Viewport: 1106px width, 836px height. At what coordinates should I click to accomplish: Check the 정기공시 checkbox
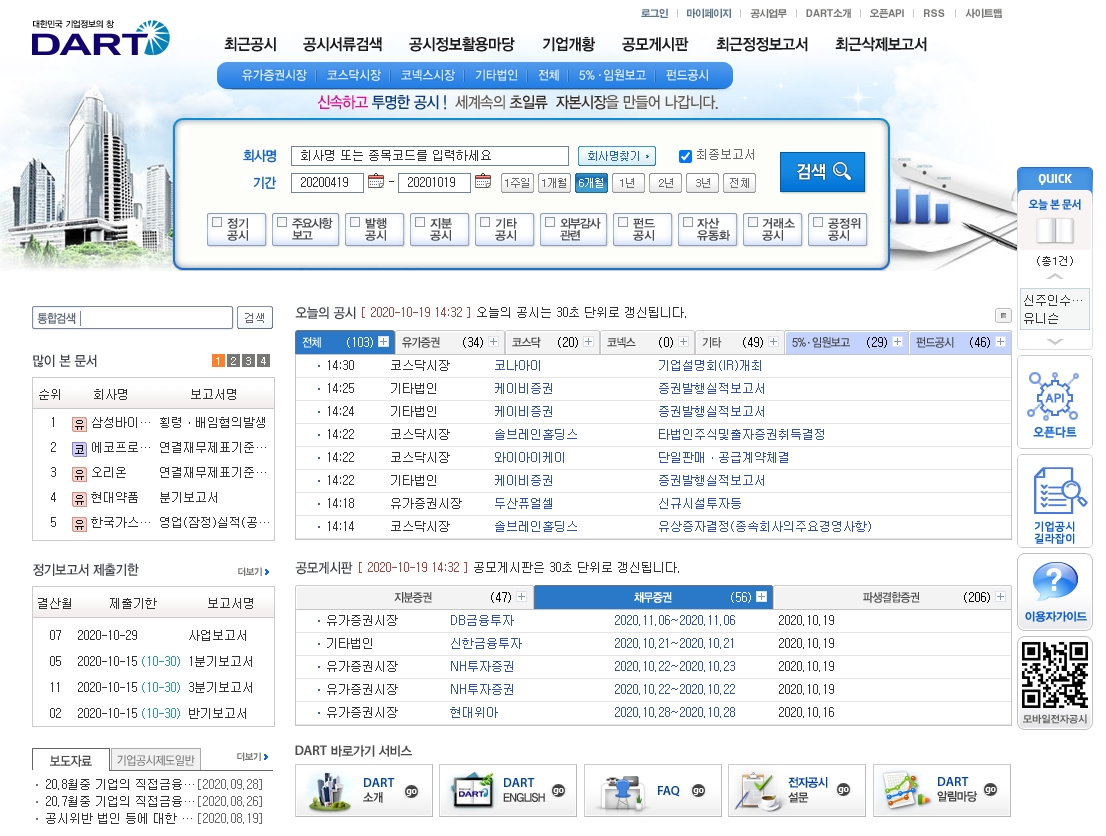tap(217, 222)
